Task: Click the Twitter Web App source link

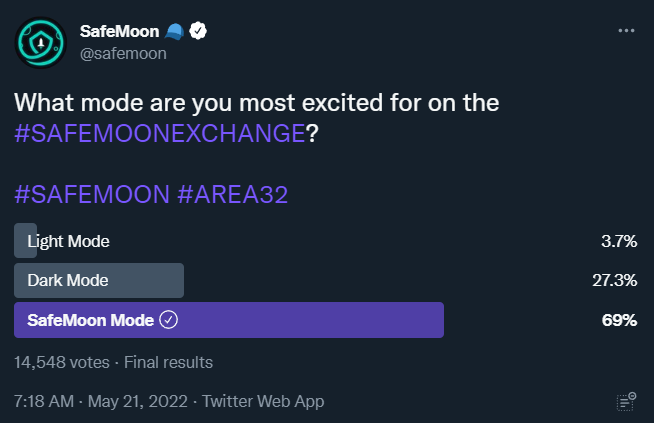Action: pyautogui.click(x=263, y=401)
